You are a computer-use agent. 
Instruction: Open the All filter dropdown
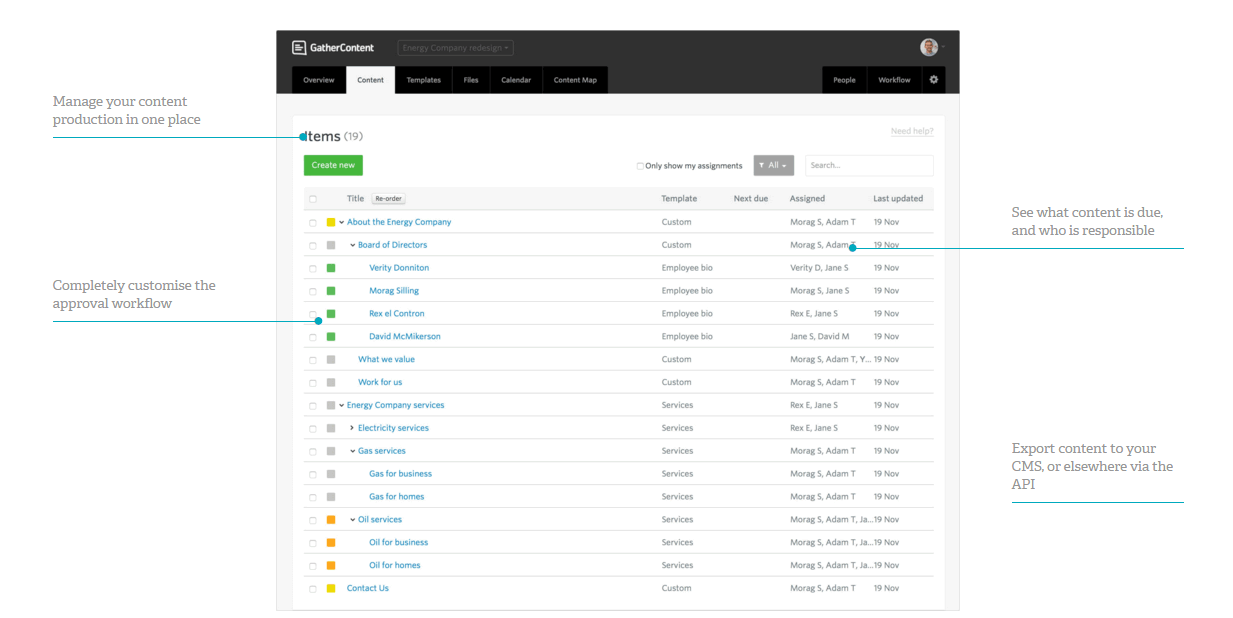pos(773,165)
